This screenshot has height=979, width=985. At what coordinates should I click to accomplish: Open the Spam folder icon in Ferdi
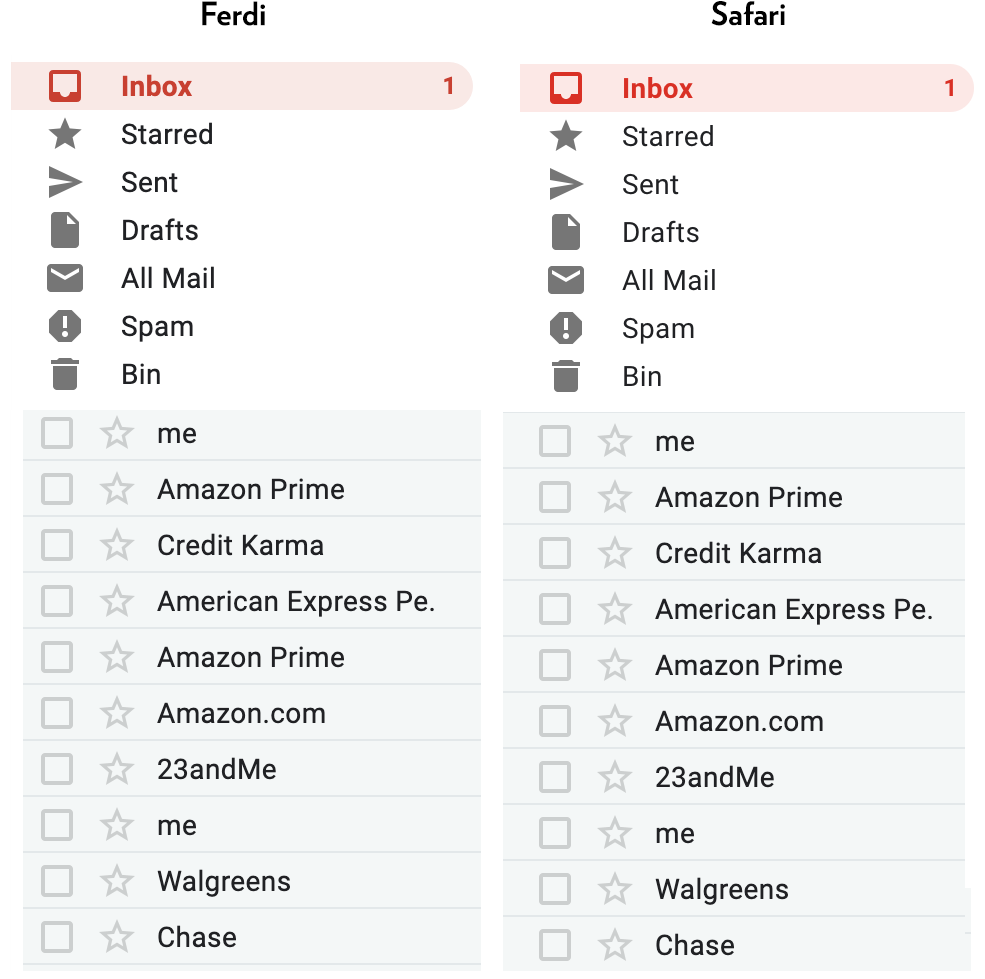pos(65,326)
